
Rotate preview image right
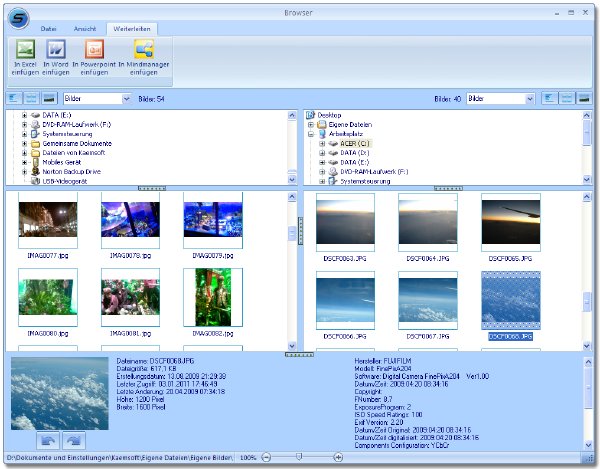point(74,441)
